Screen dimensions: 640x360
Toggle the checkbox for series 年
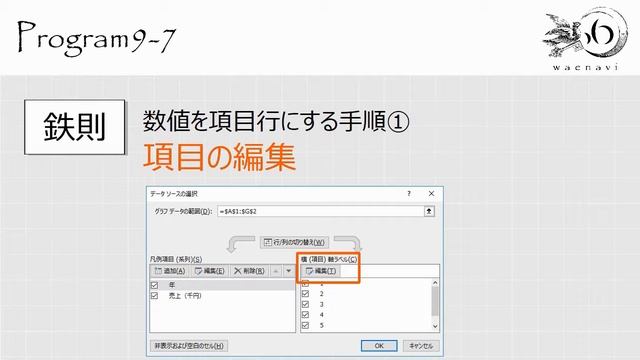154,285
